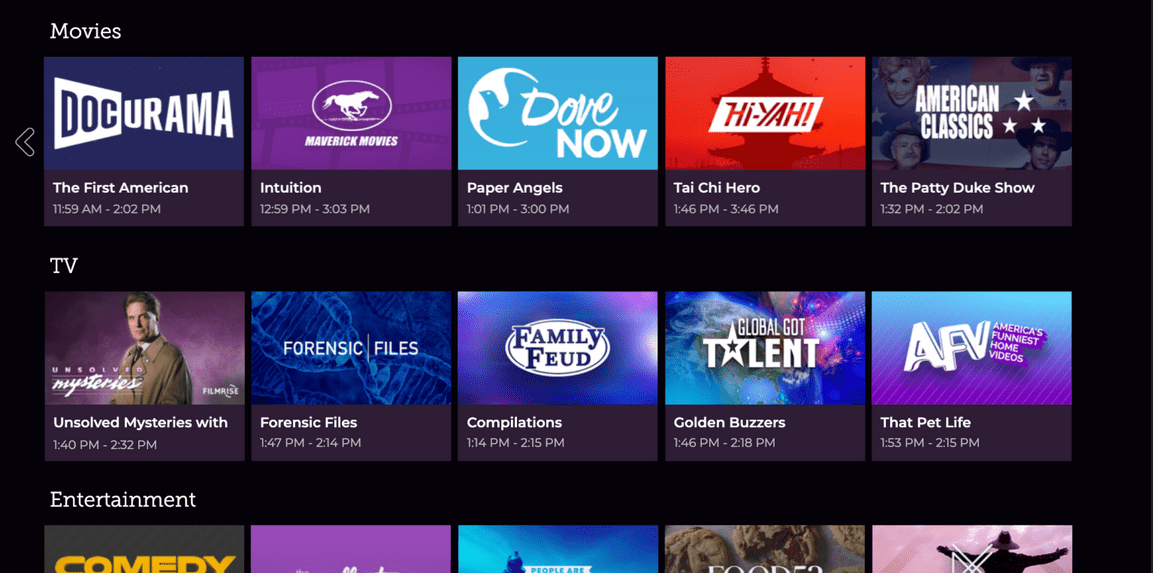Viewport: 1153px width, 573px height.
Task: Select 'Unsolved Mysteries with' program title
Action: (140, 423)
